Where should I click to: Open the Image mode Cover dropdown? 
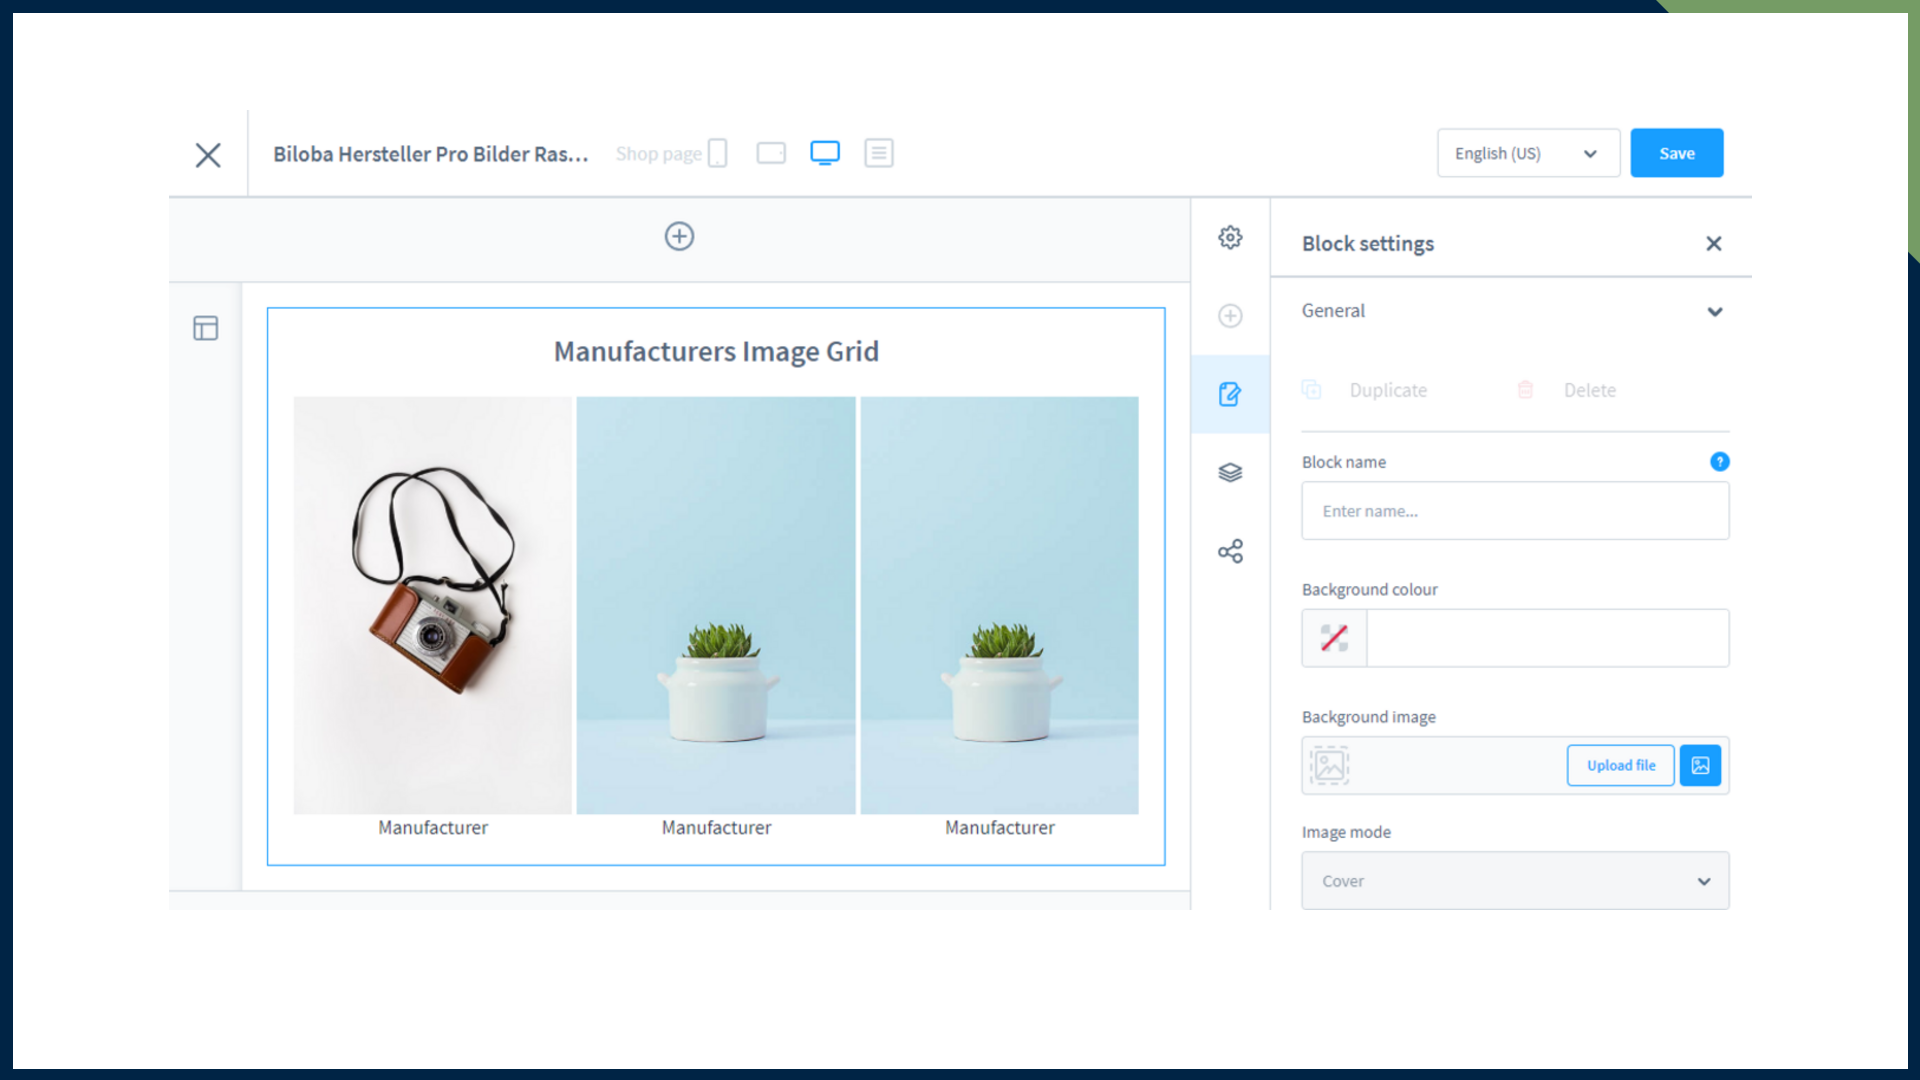1514,881
